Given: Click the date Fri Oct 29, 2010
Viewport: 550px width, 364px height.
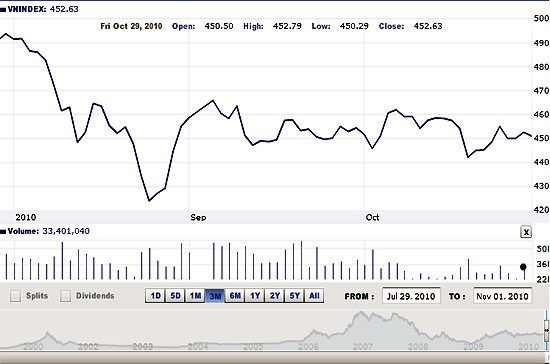Looking at the screenshot, I should pos(131,26).
